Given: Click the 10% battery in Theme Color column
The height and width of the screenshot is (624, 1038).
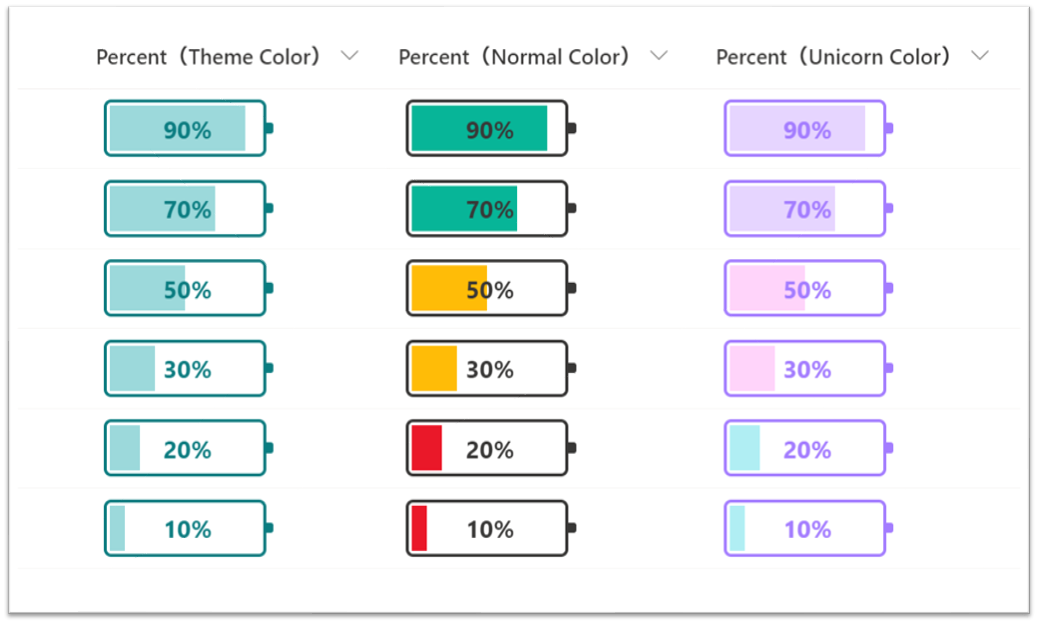Looking at the screenshot, I should (186, 529).
